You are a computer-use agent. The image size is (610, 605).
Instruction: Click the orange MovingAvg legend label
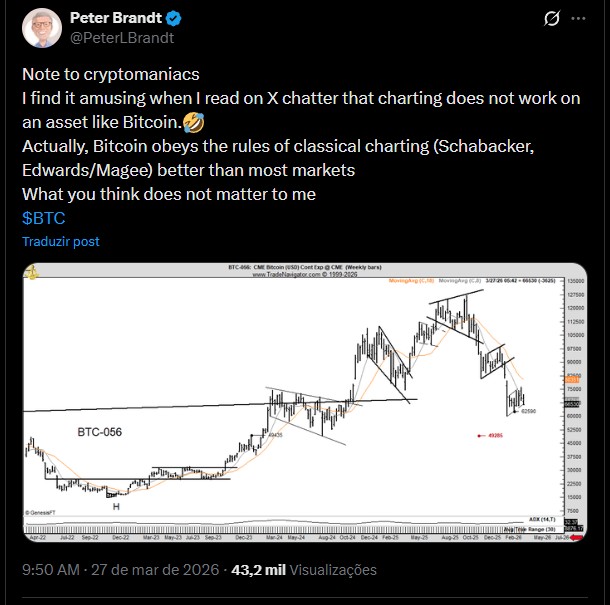pyautogui.click(x=409, y=281)
